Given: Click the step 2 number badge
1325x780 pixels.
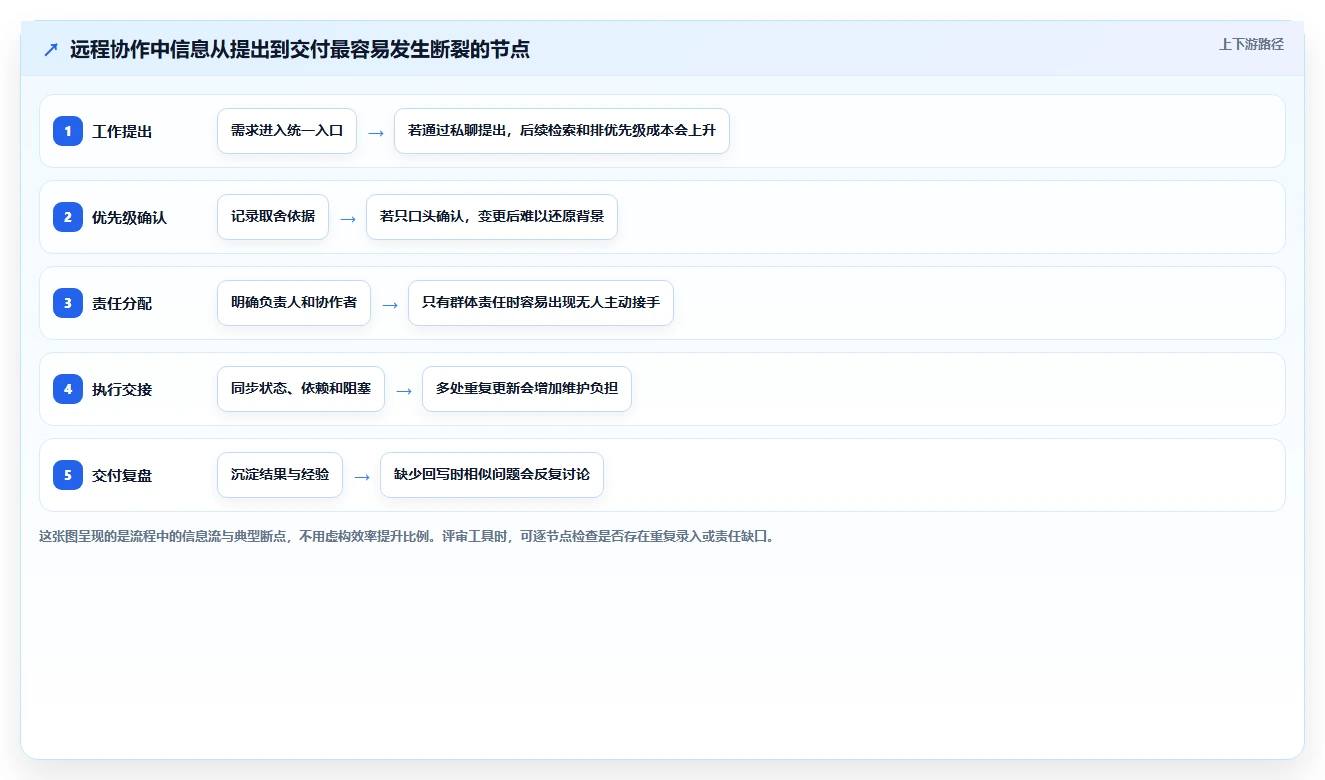Looking at the screenshot, I should 68,217.
